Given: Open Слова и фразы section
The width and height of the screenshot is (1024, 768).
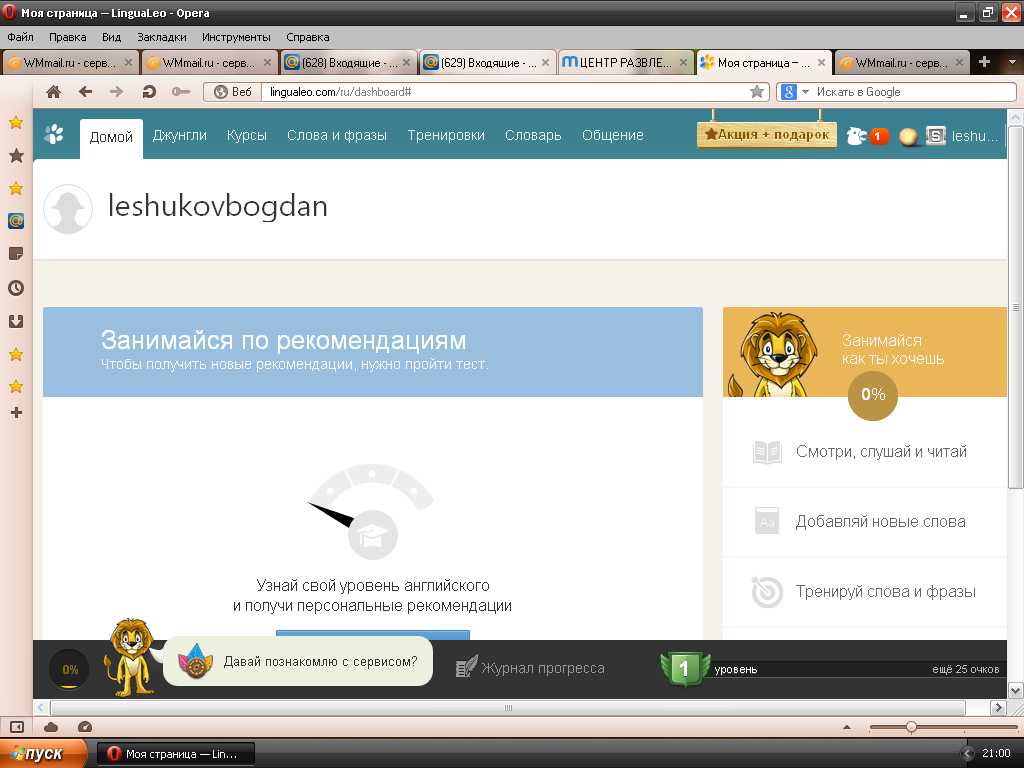Looking at the screenshot, I should tap(337, 135).
